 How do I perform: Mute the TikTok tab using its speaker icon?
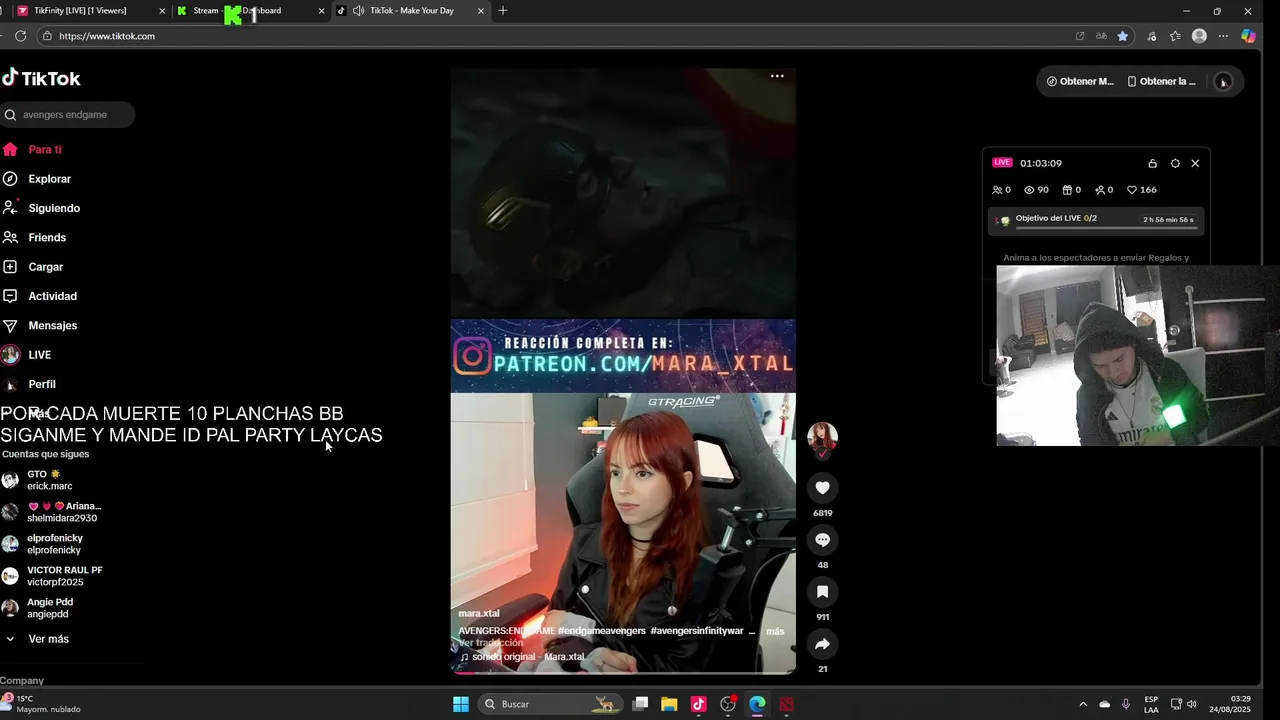pyautogui.click(x=358, y=11)
